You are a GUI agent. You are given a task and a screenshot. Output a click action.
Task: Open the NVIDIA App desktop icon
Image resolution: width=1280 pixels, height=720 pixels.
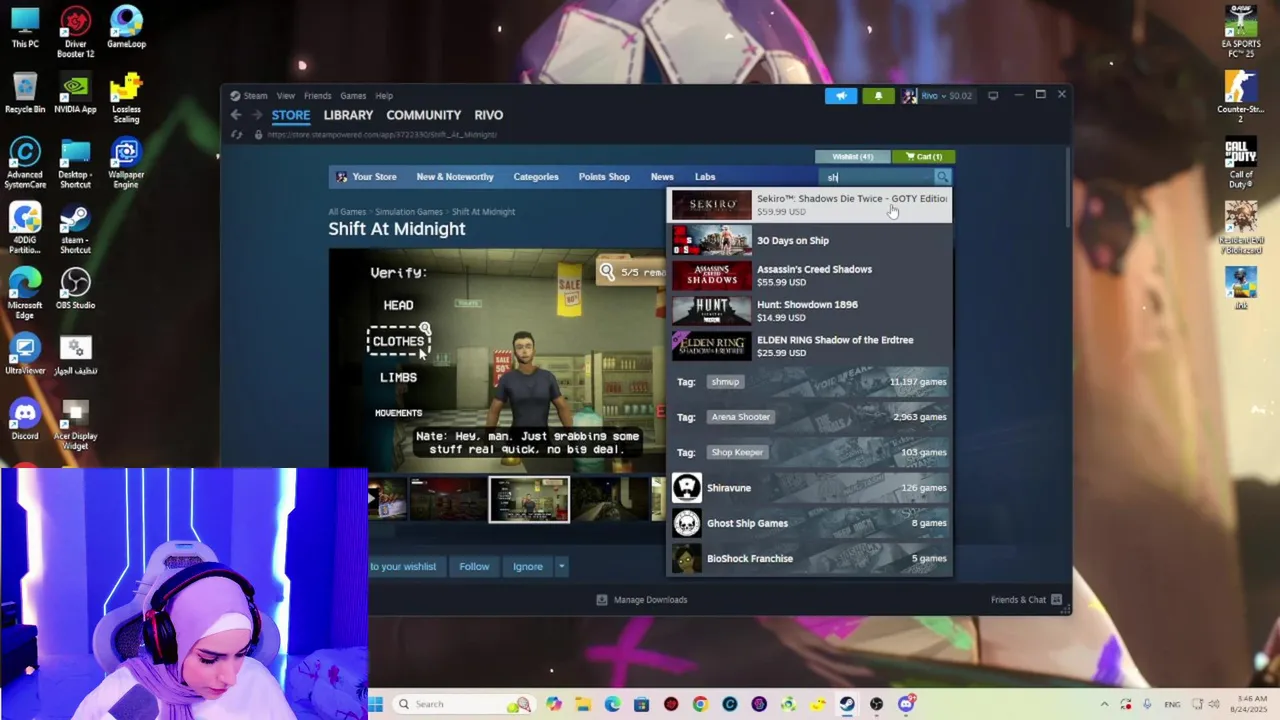[75, 93]
